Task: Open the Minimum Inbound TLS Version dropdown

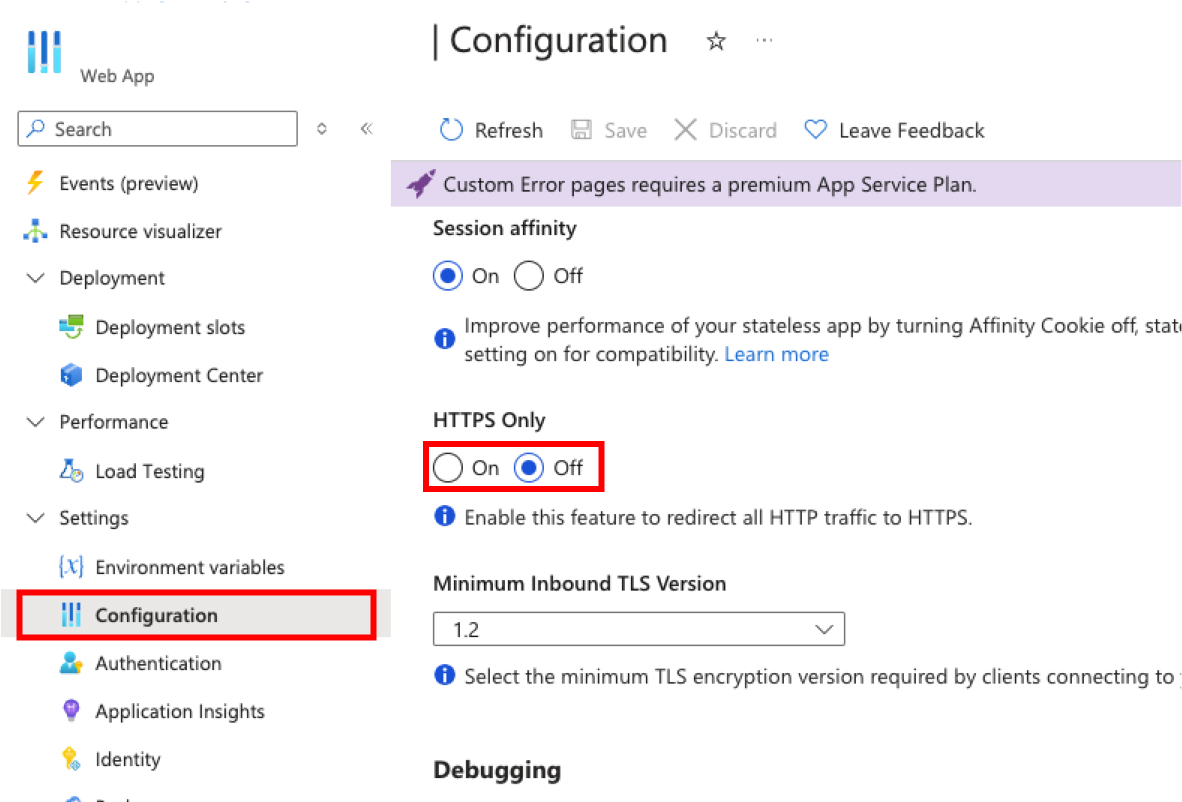Action: 824,629
